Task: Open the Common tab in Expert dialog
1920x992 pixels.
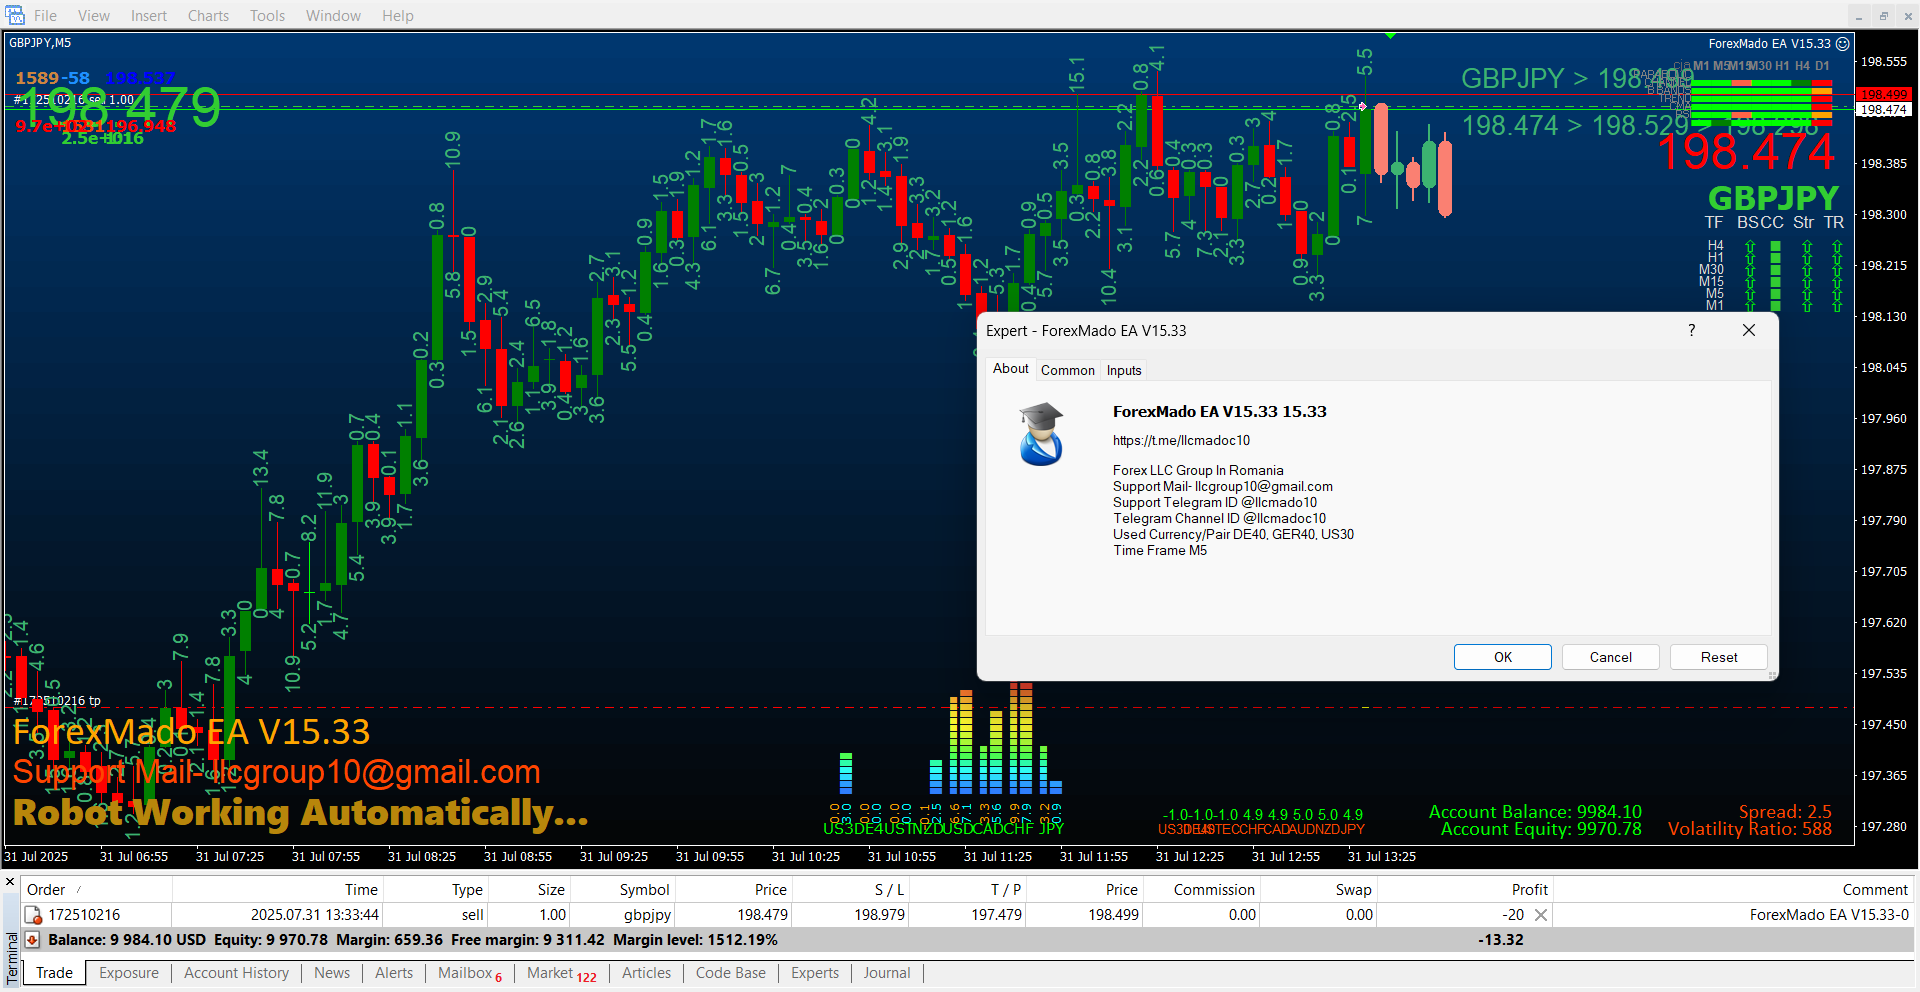Action: tap(1067, 370)
